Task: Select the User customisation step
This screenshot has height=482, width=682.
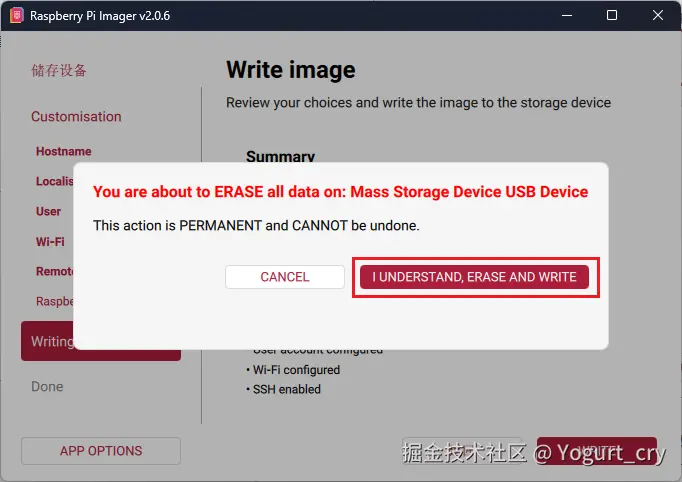Action: click(x=48, y=212)
